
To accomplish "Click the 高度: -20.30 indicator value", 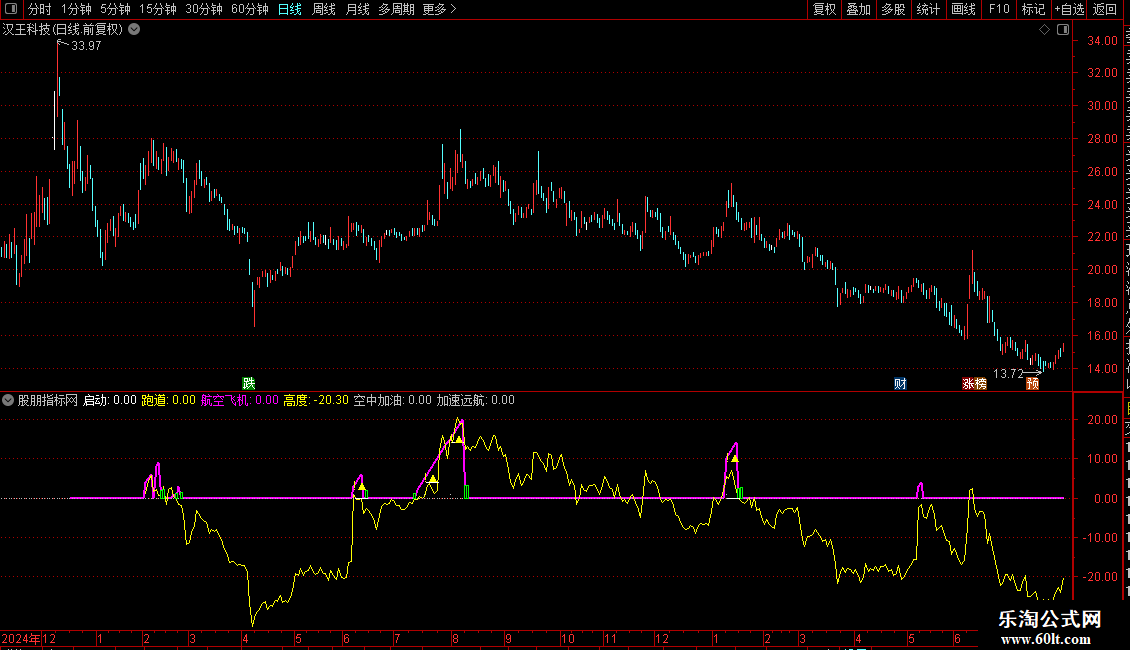I will pyautogui.click(x=316, y=400).
